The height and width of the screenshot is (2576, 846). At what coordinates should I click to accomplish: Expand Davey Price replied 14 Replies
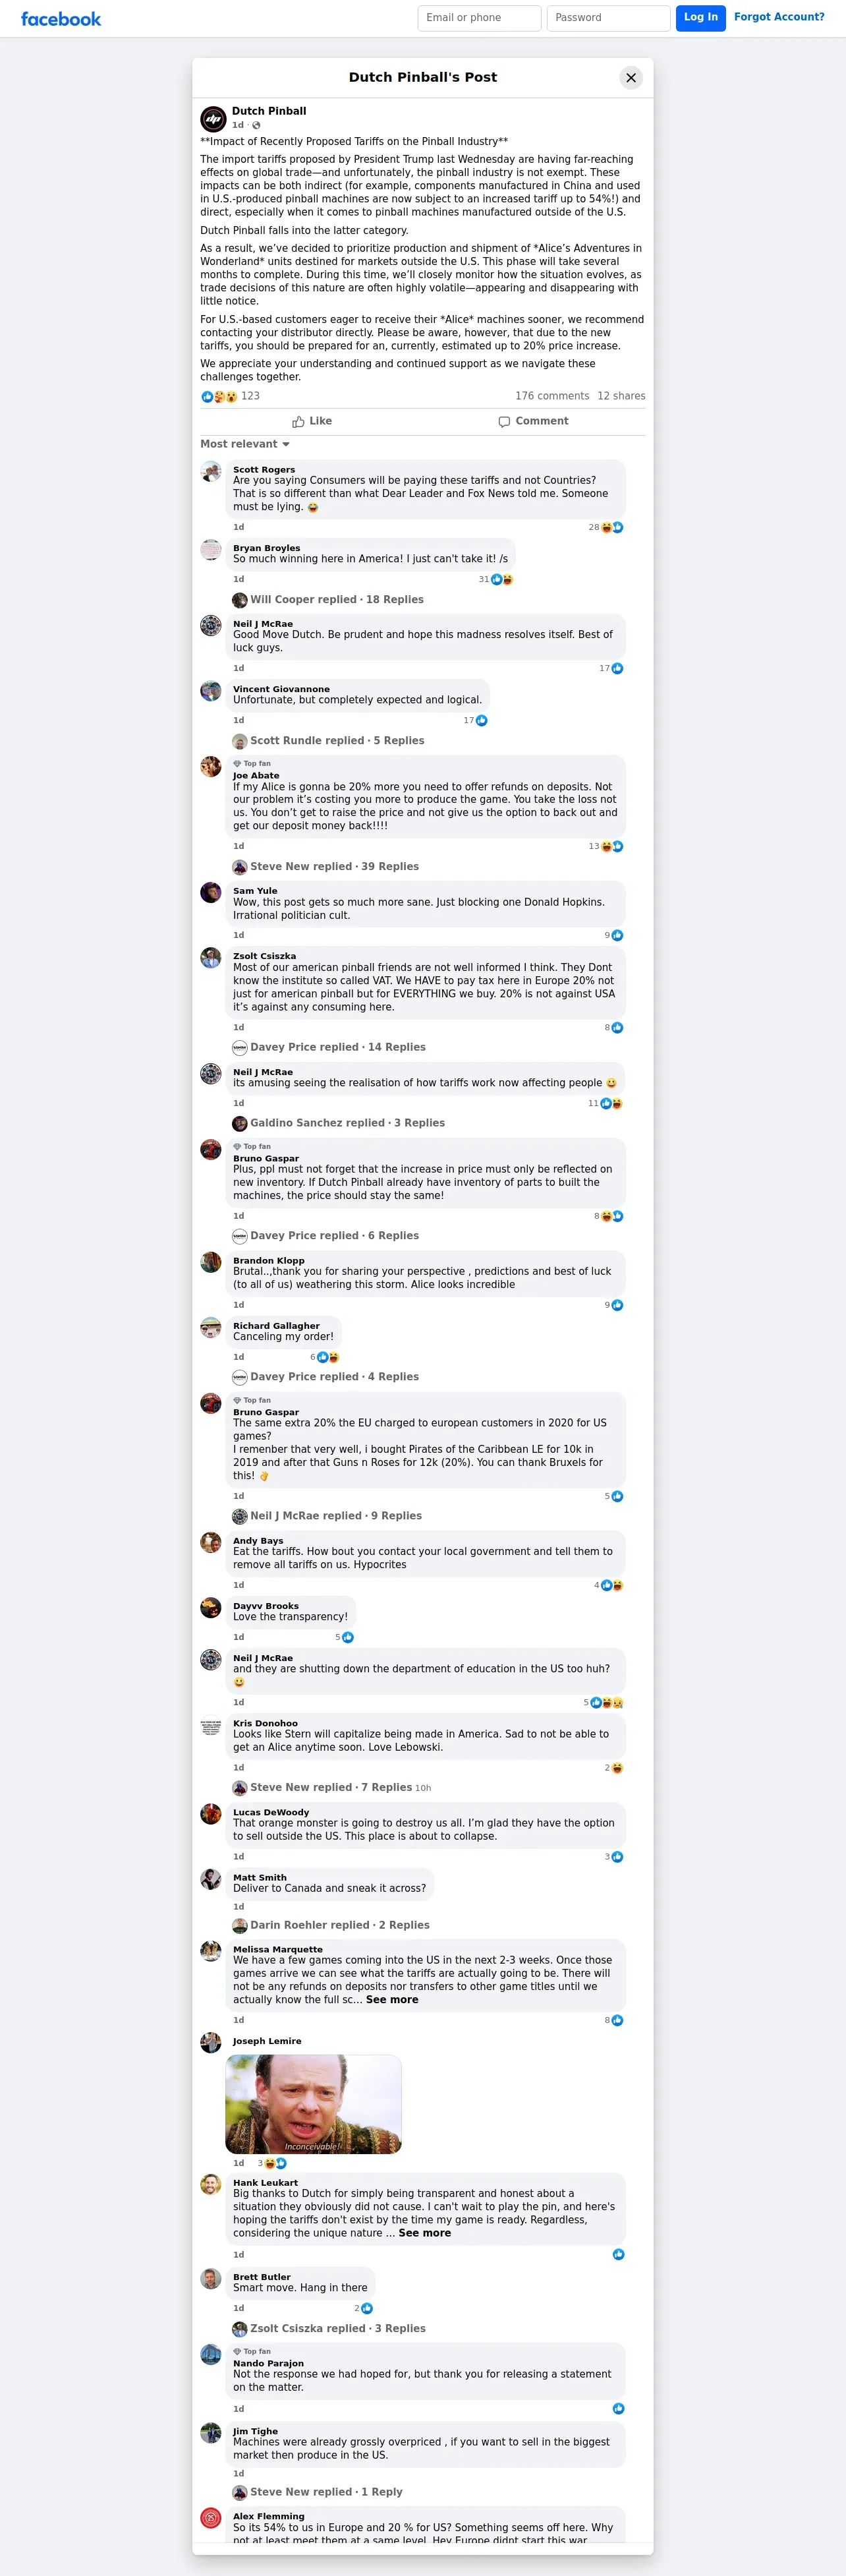329,1048
